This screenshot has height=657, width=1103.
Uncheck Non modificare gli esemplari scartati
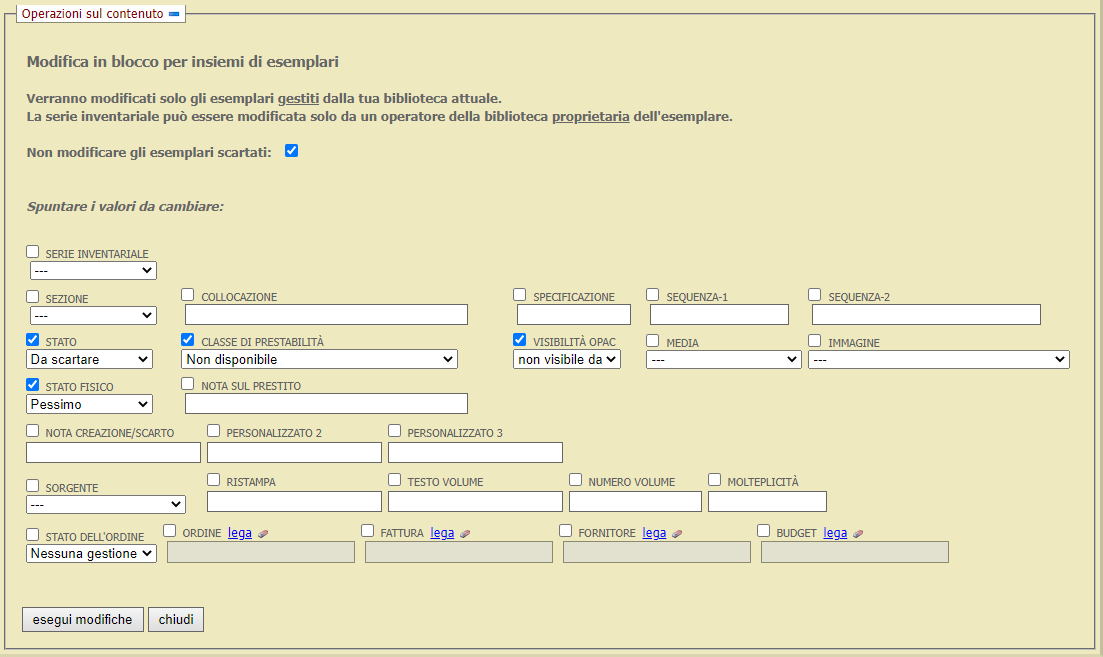[292, 151]
